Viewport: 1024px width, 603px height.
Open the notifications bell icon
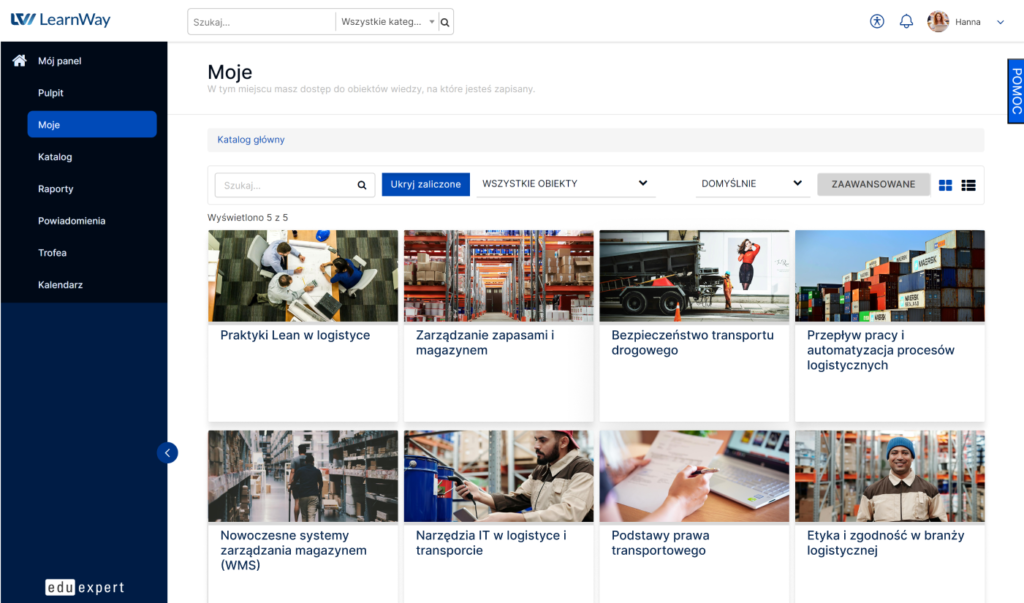coord(906,21)
